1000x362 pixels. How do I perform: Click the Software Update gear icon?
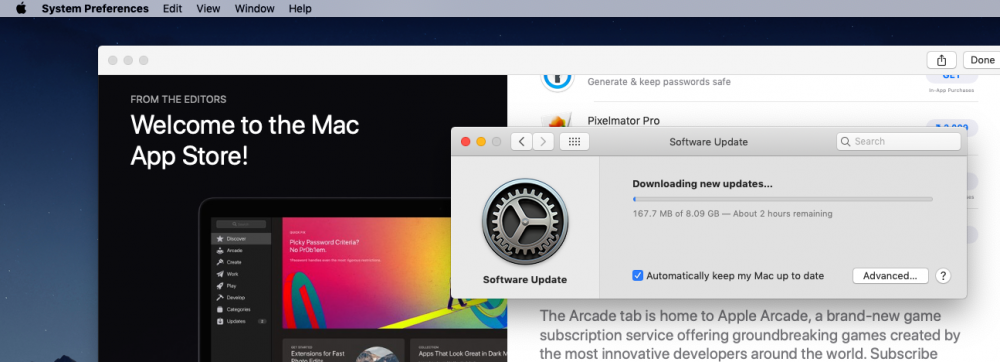click(x=525, y=222)
